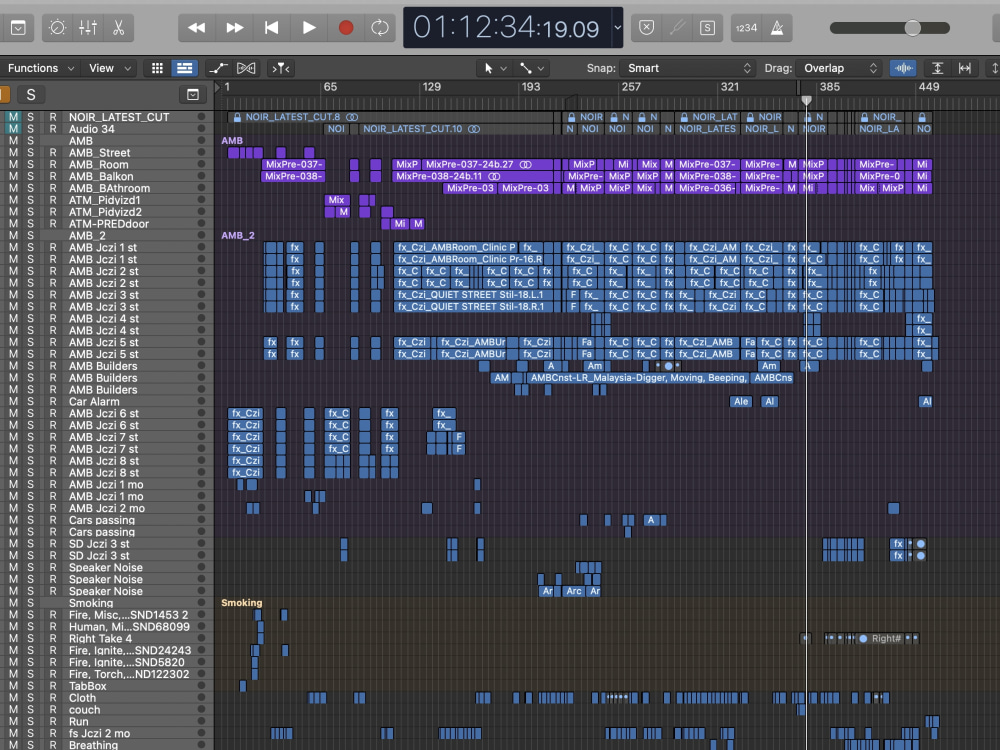1000x750 pixels.
Task: Click the AMB_2 folder label in arrange area
Action: click(x=237, y=235)
